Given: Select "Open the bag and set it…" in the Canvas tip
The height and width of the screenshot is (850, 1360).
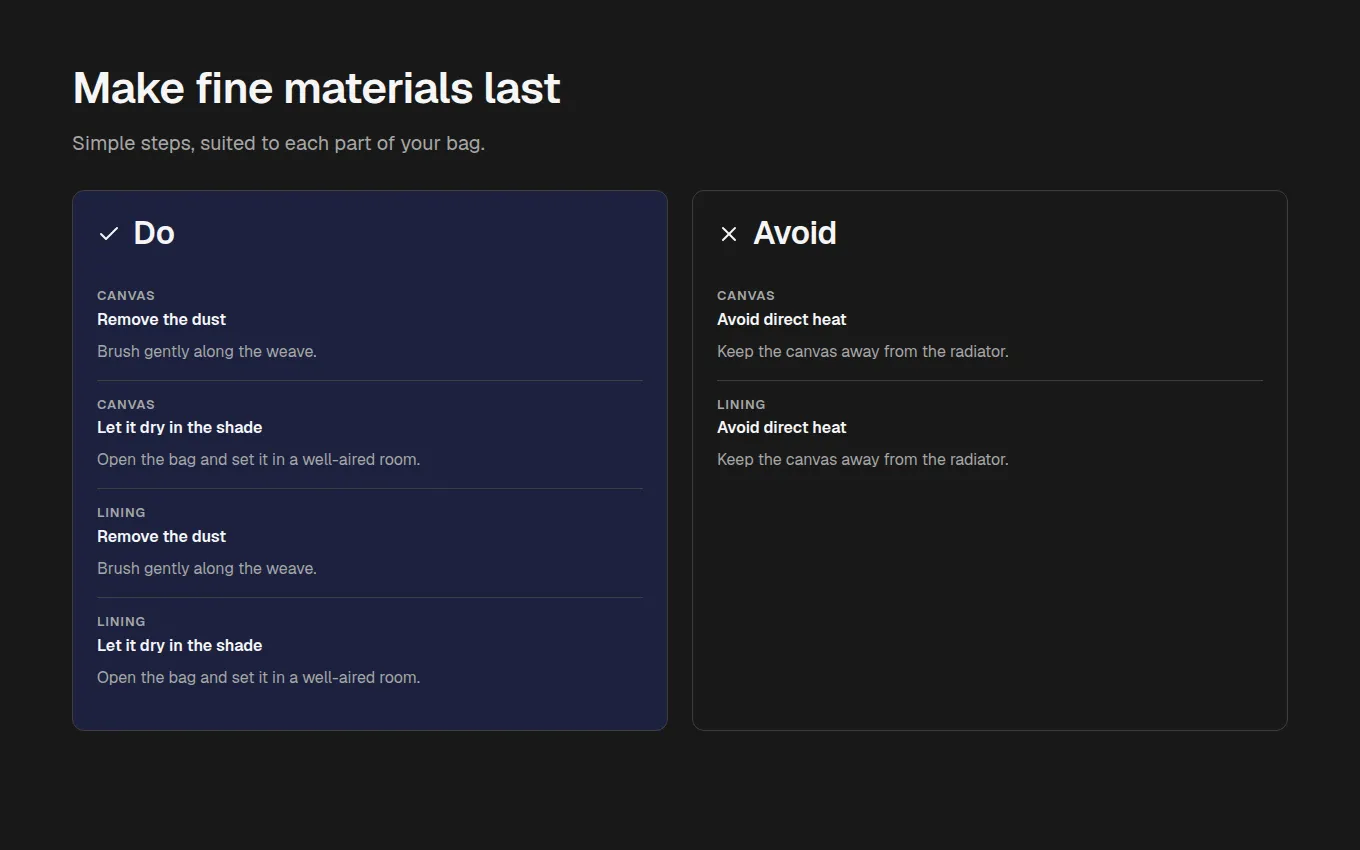Looking at the screenshot, I should (x=259, y=459).
